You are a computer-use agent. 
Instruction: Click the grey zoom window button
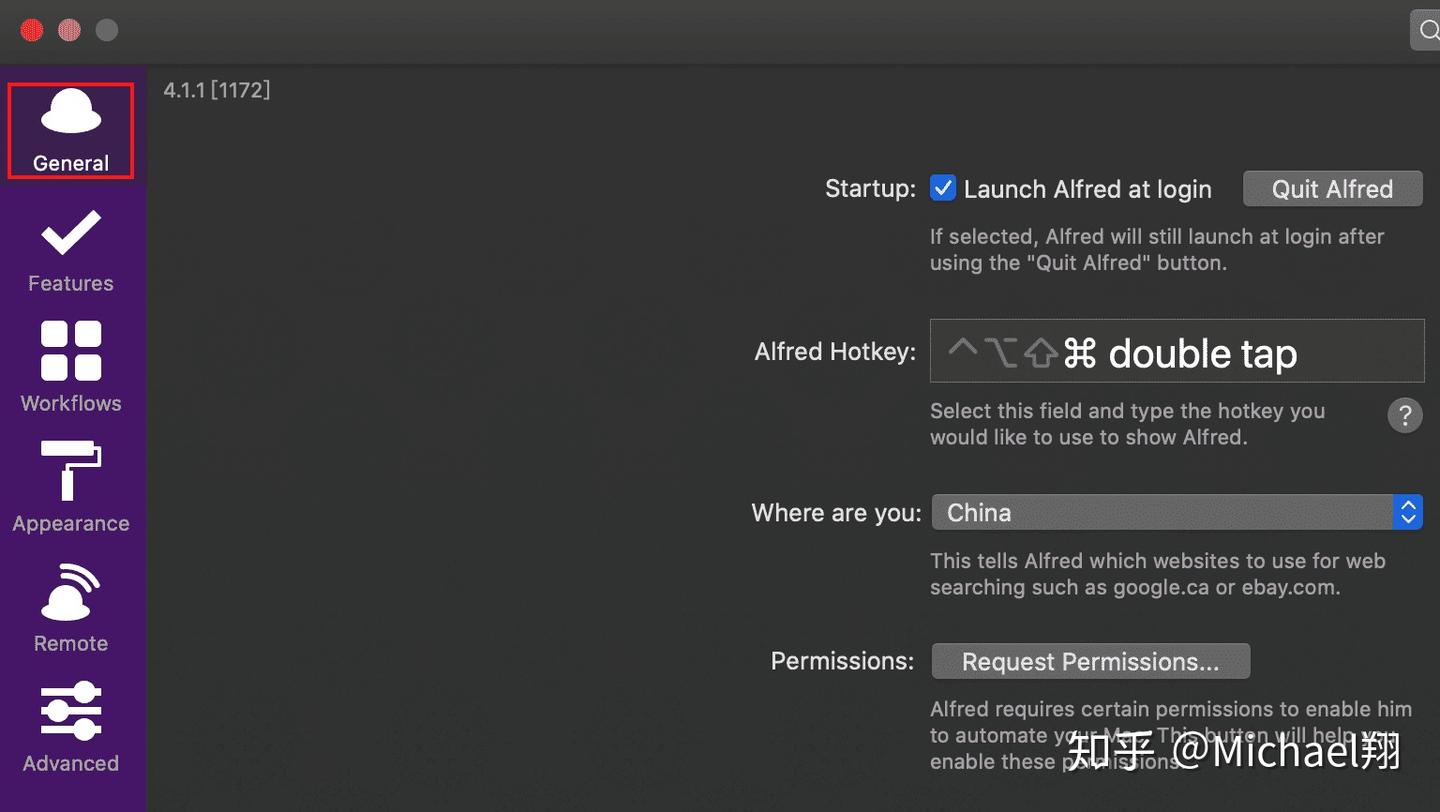click(x=106, y=31)
